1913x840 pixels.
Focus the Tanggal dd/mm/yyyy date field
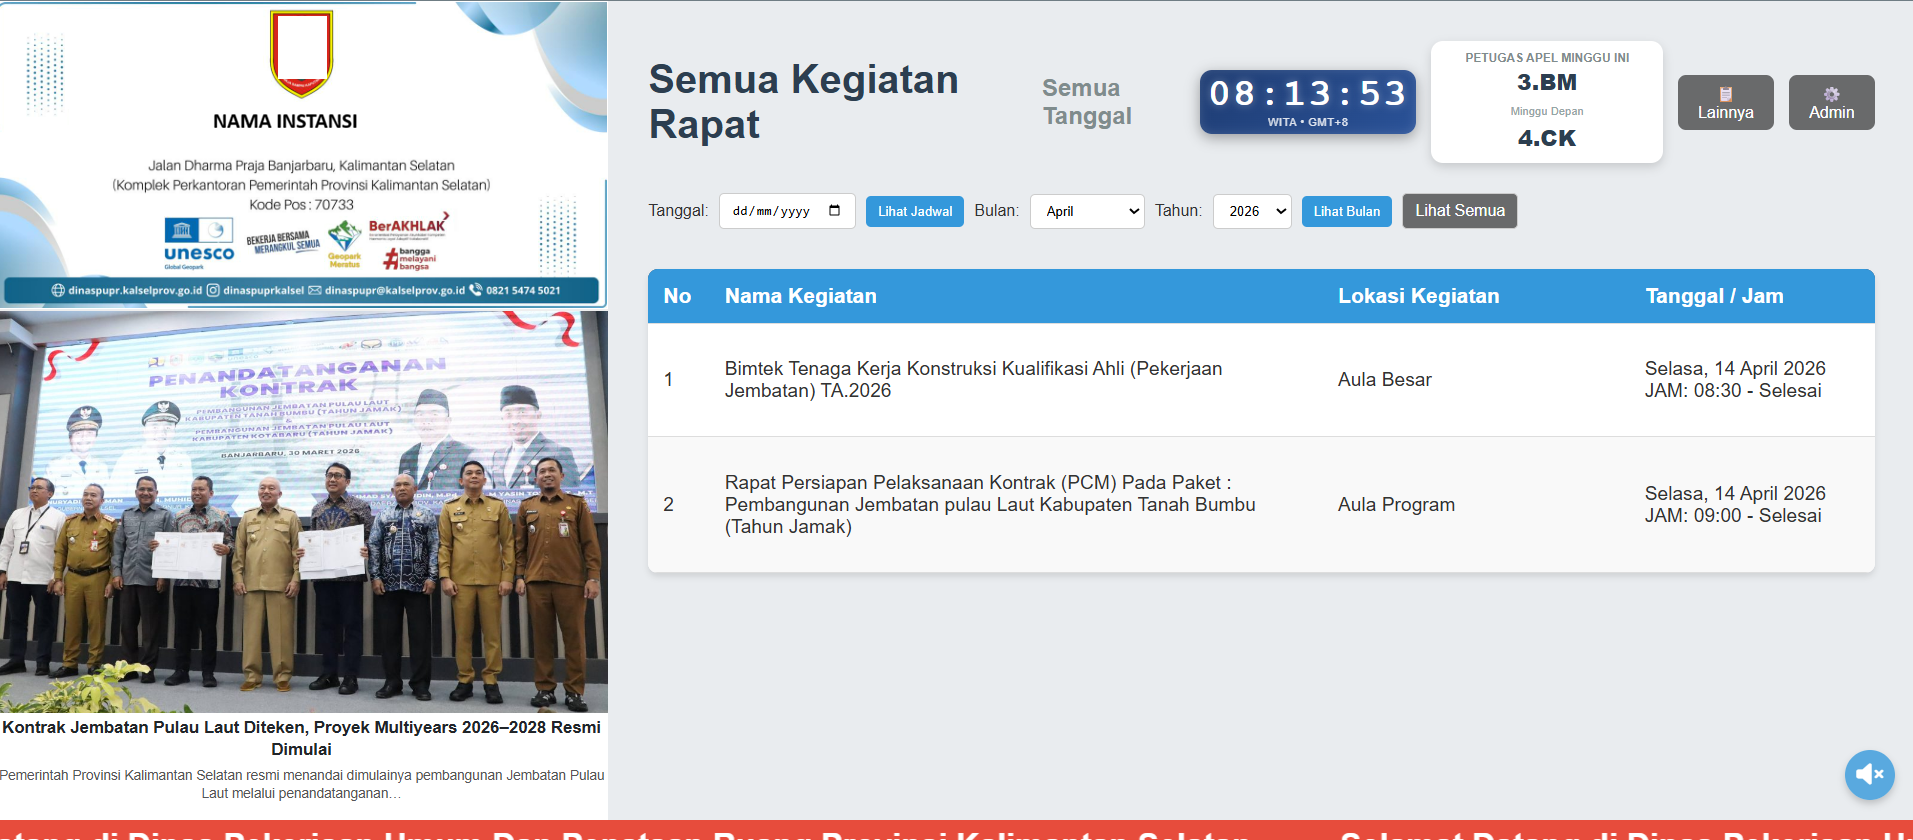[x=787, y=211]
